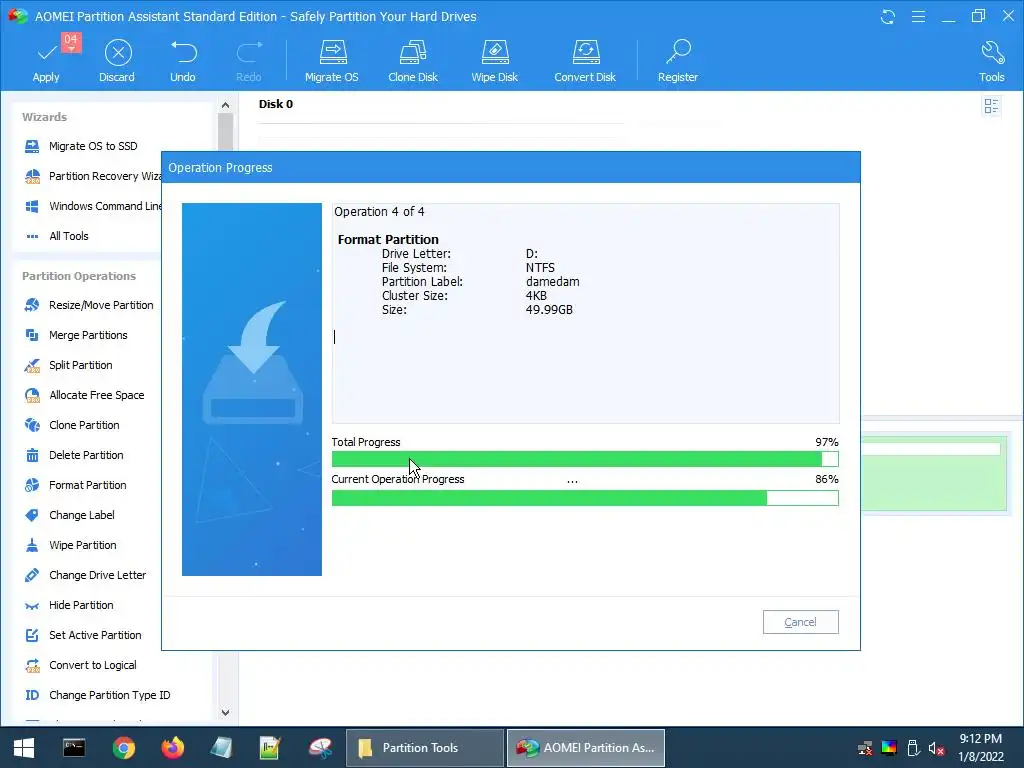Open the Wipe Disk tool
The height and width of the screenshot is (768, 1024).
point(494,61)
